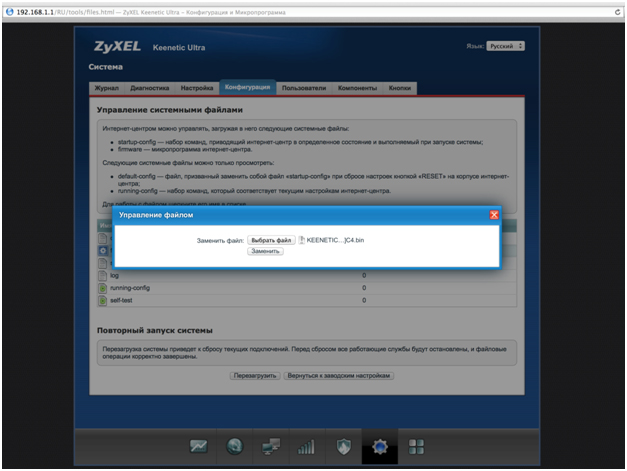Click the running-config file icon
Image resolution: width=627 pixels, height=471 pixels.
pyautogui.click(x=102, y=287)
